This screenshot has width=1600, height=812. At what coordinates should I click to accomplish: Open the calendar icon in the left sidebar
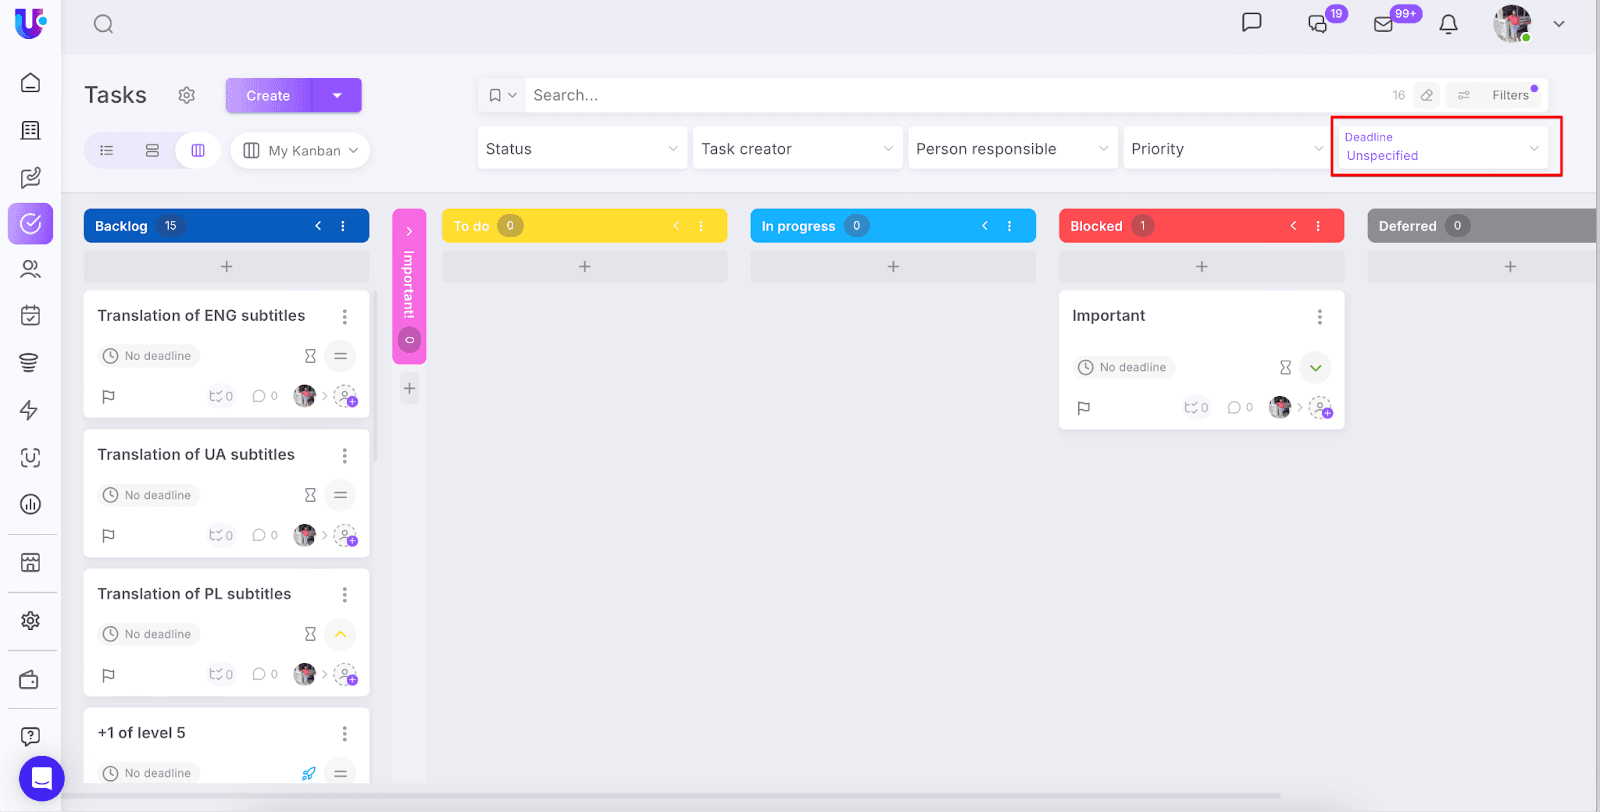[x=30, y=316]
